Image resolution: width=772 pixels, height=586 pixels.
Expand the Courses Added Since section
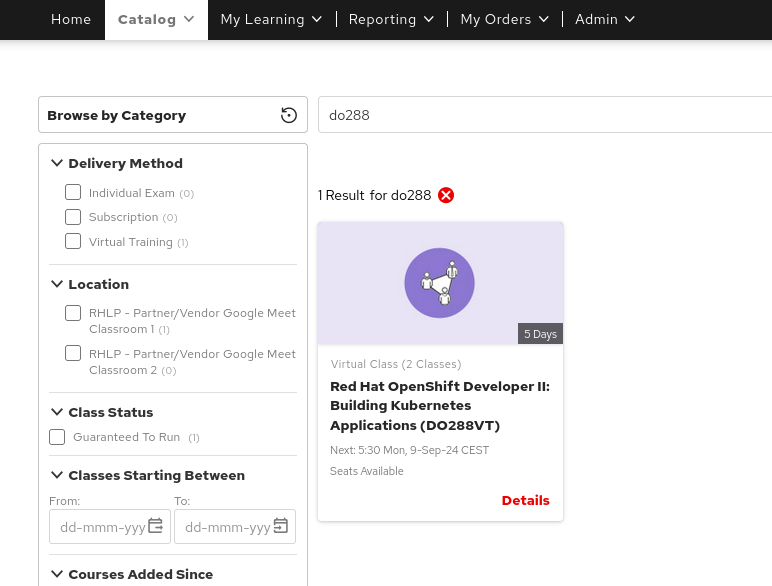point(57,574)
